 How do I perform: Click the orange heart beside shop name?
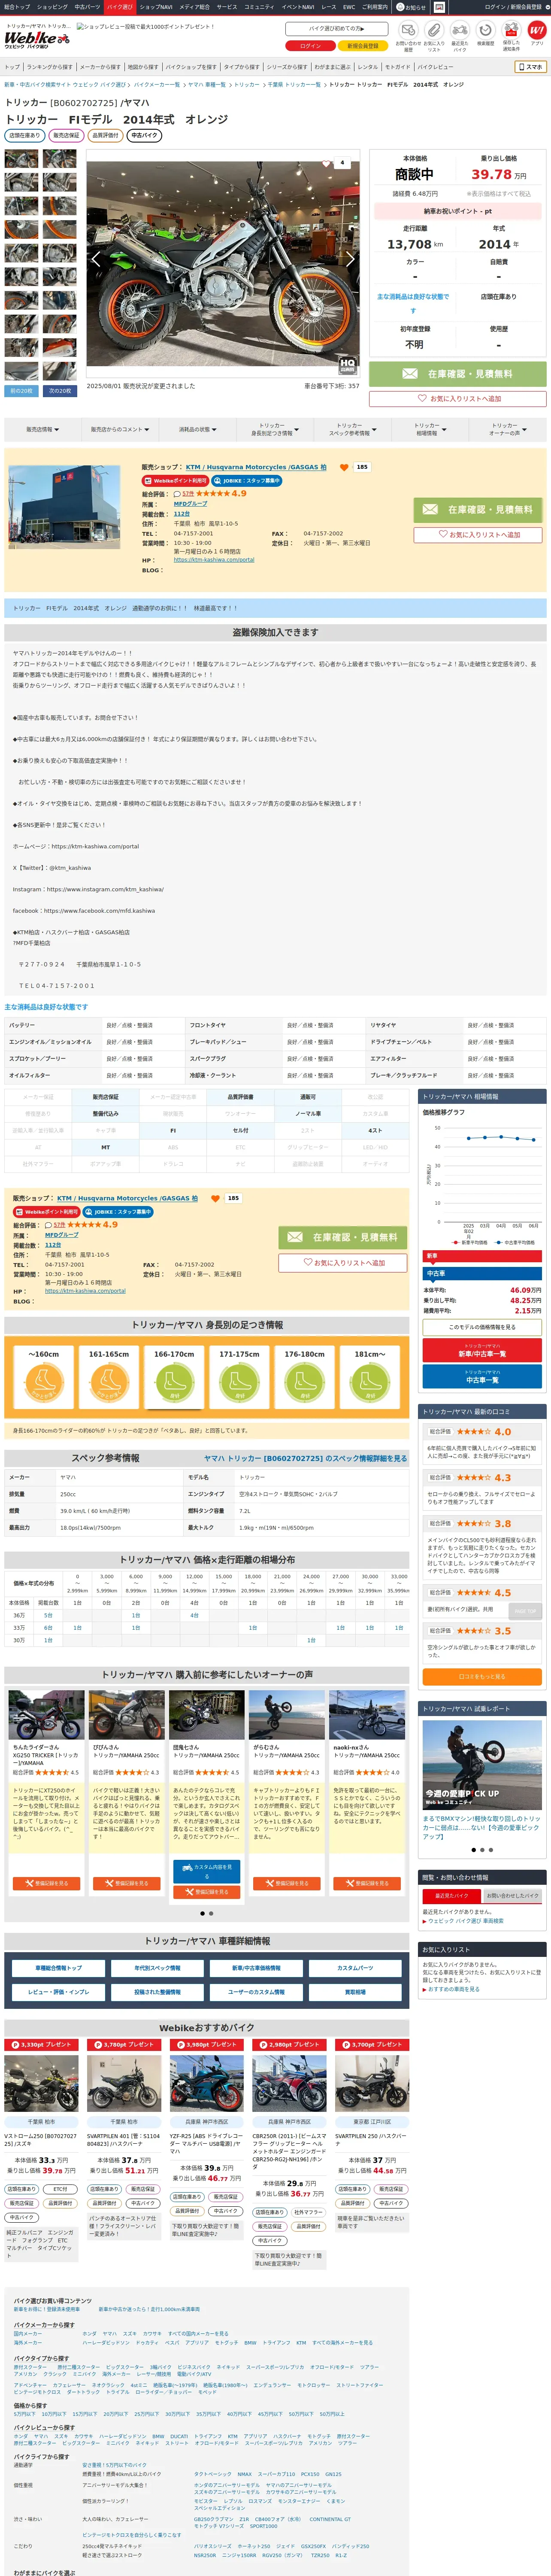[344, 467]
